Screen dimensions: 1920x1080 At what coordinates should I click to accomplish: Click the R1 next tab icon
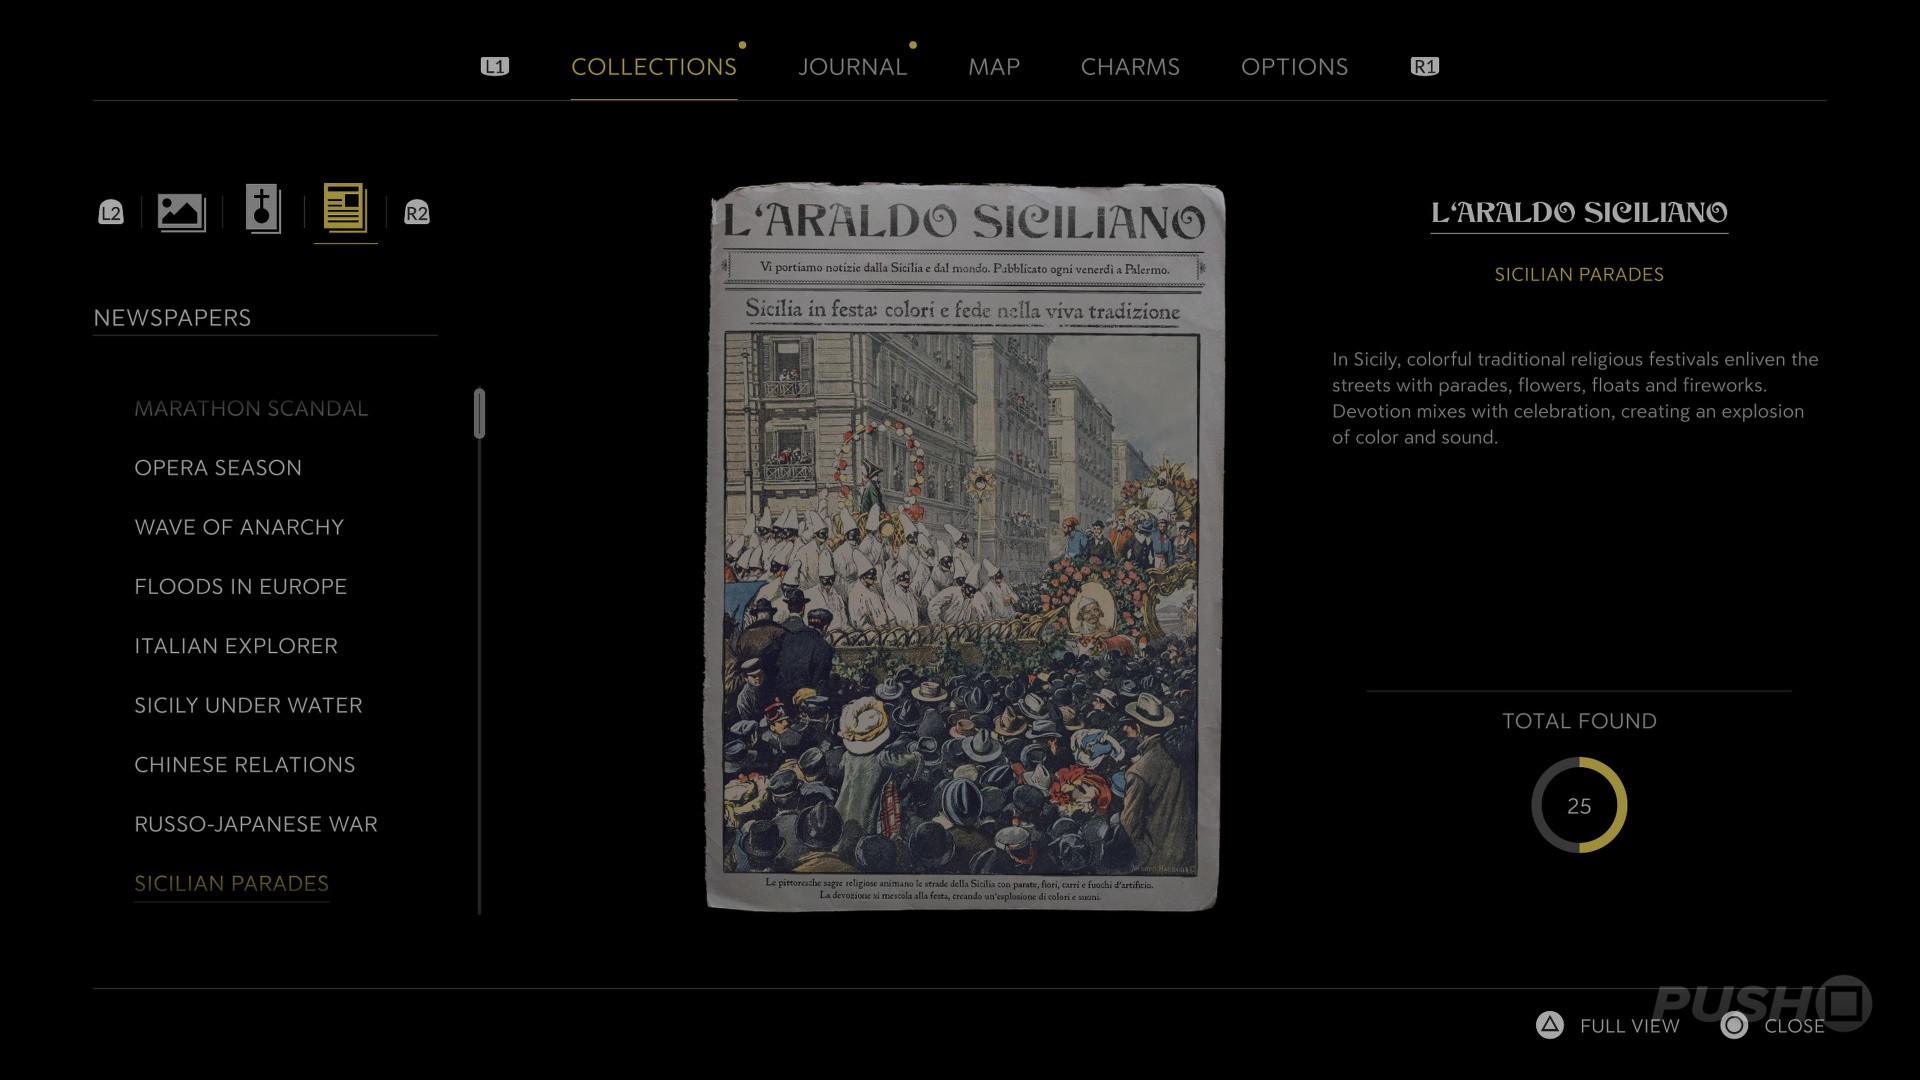point(1425,67)
